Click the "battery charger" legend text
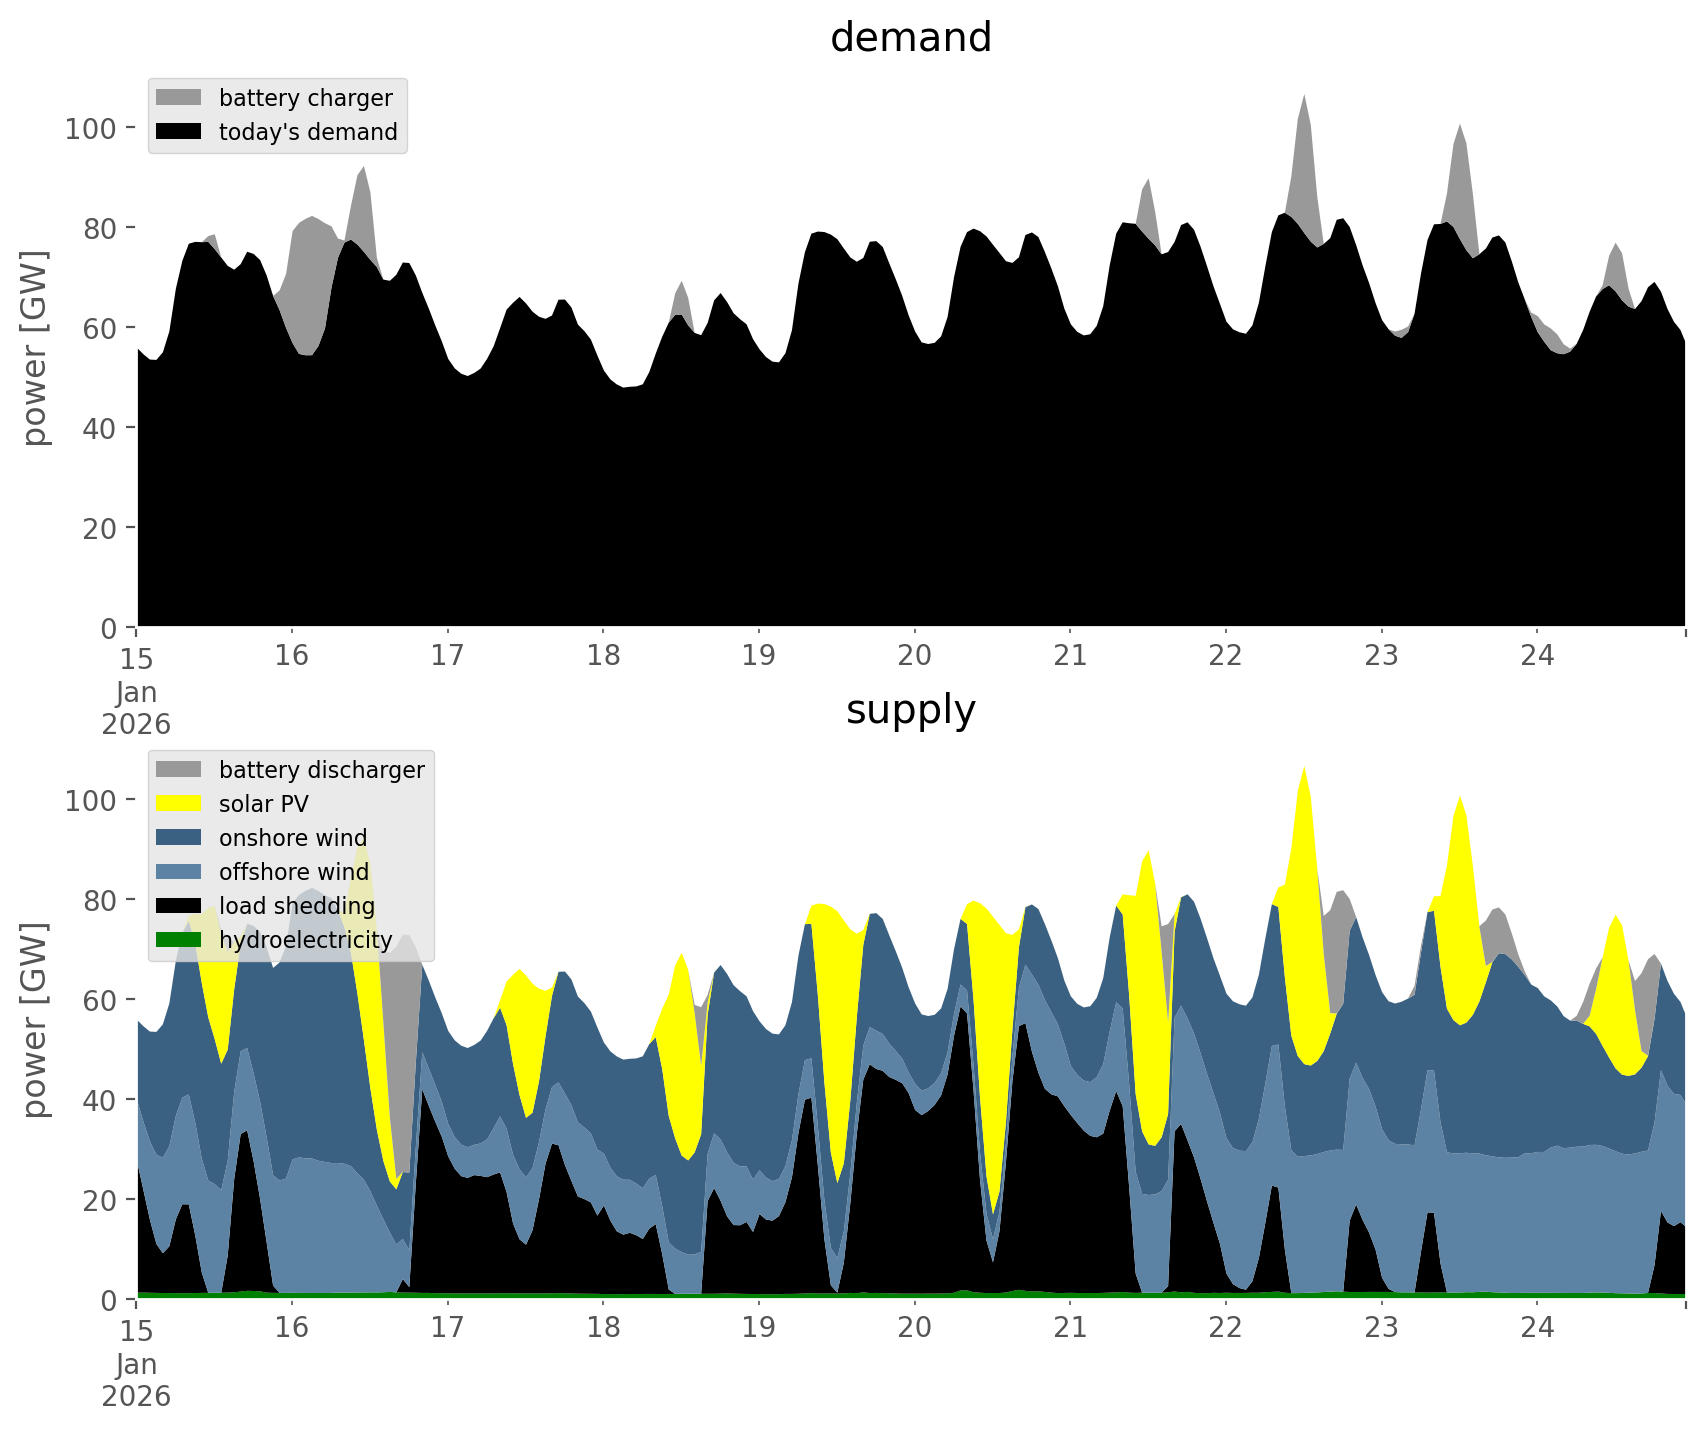The height and width of the screenshot is (1431, 1706). tap(305, 98)
